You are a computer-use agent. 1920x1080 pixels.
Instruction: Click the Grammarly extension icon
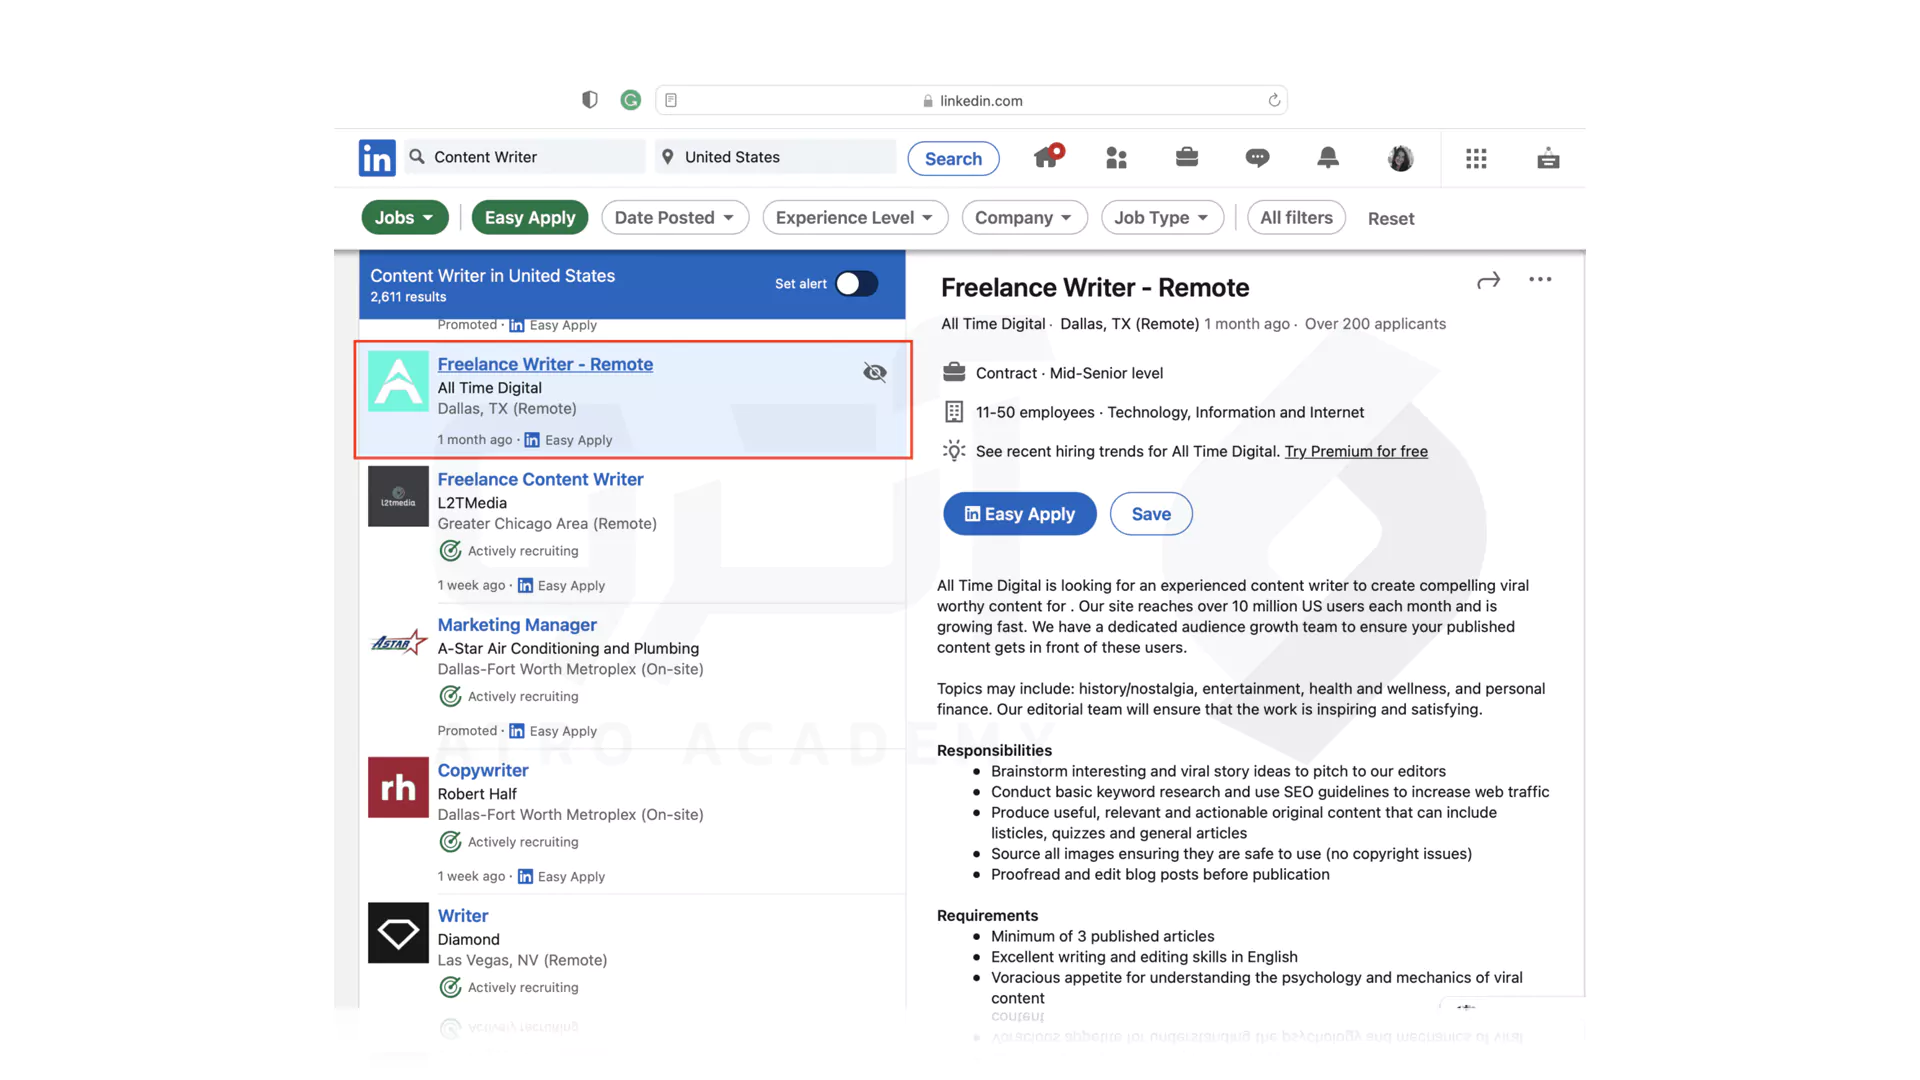[630, 100]
